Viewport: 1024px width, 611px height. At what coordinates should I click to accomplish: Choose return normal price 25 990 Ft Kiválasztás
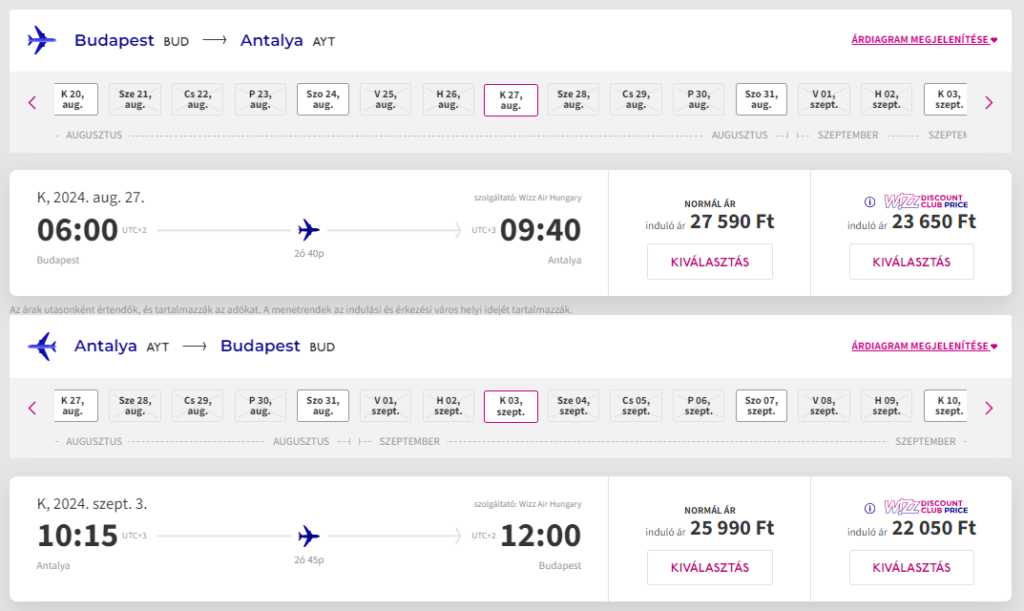click(710, 567)
